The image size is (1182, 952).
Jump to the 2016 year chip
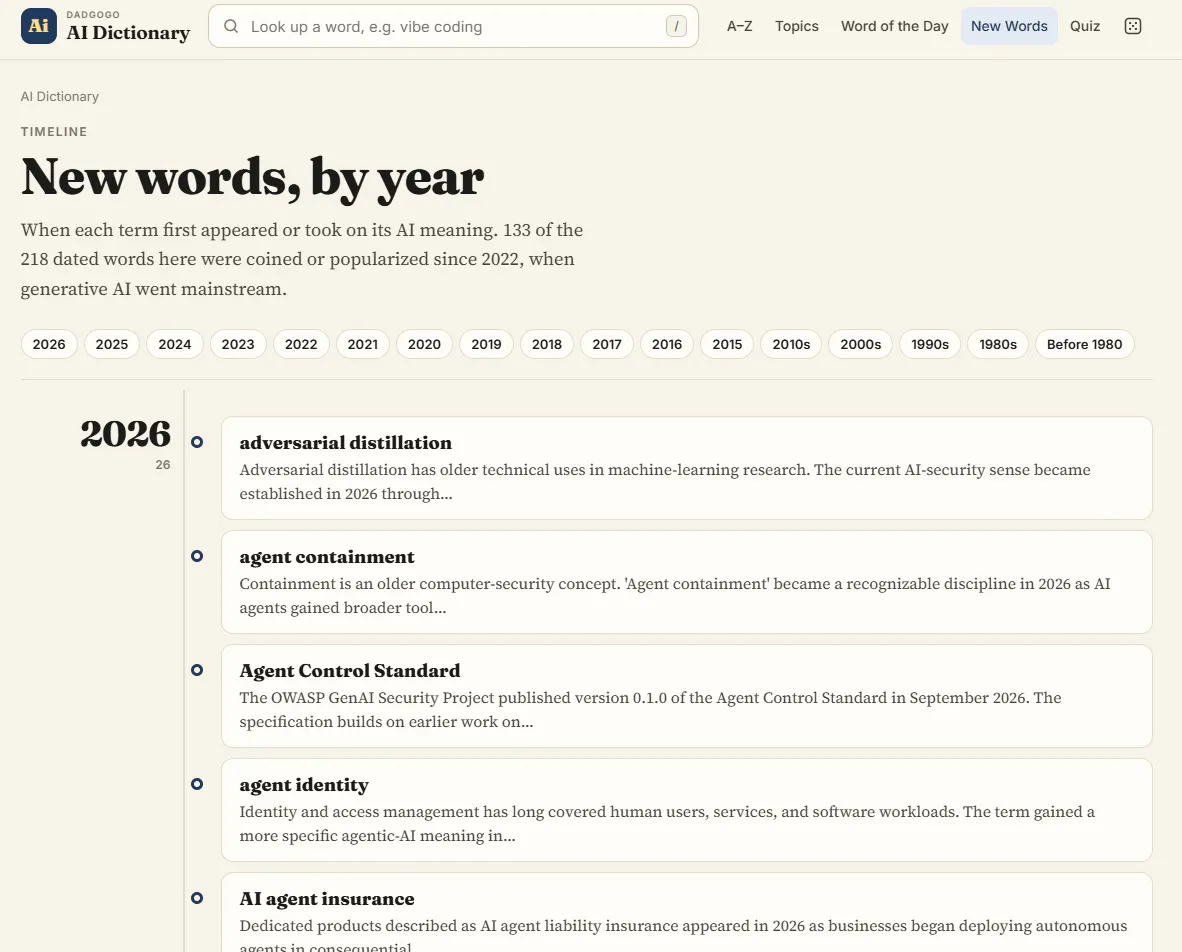pyautogui.click(x=667, y=344)
